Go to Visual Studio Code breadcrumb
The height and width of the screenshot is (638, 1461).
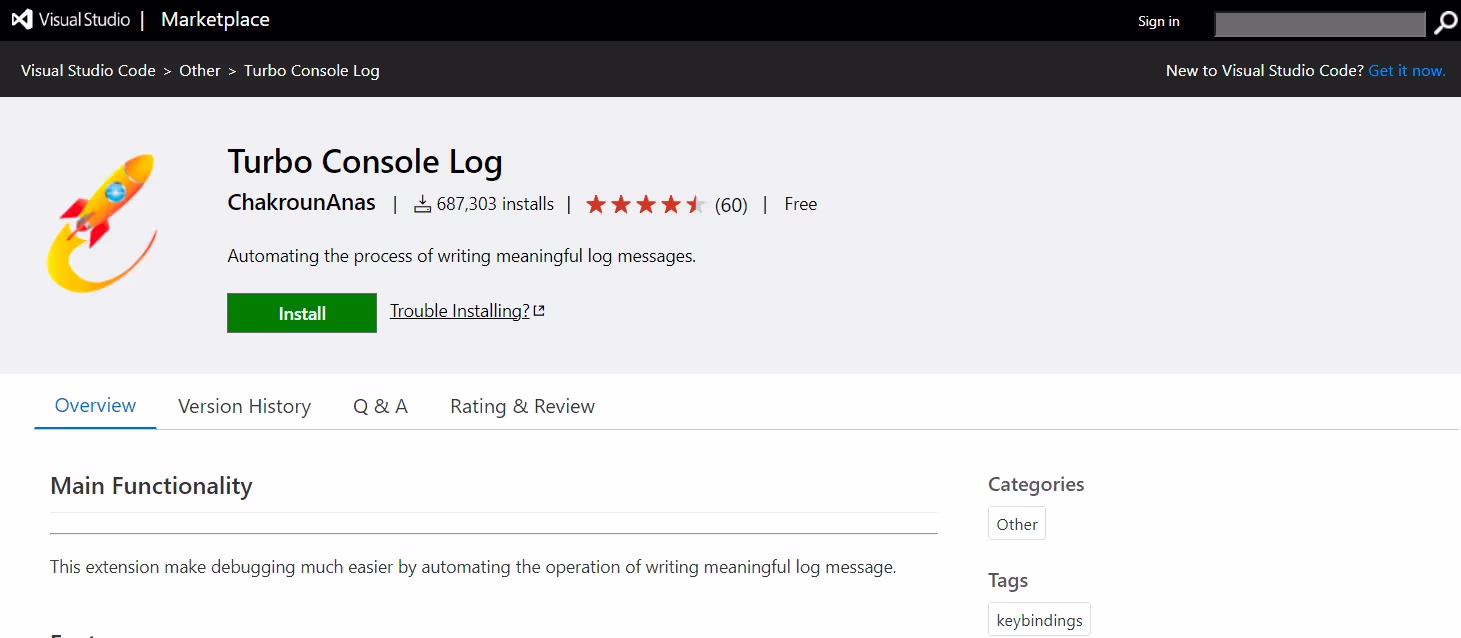click(88, 70)
